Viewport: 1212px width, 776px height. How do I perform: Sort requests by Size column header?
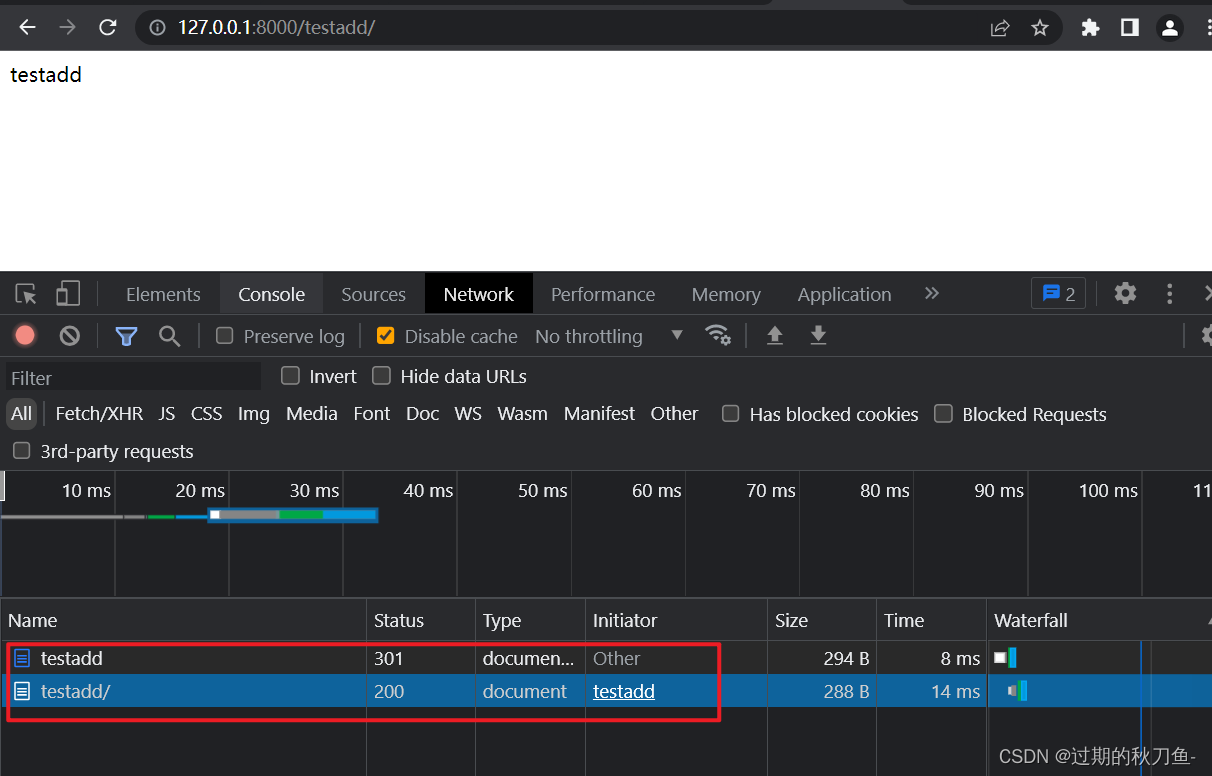pos(821,620)
